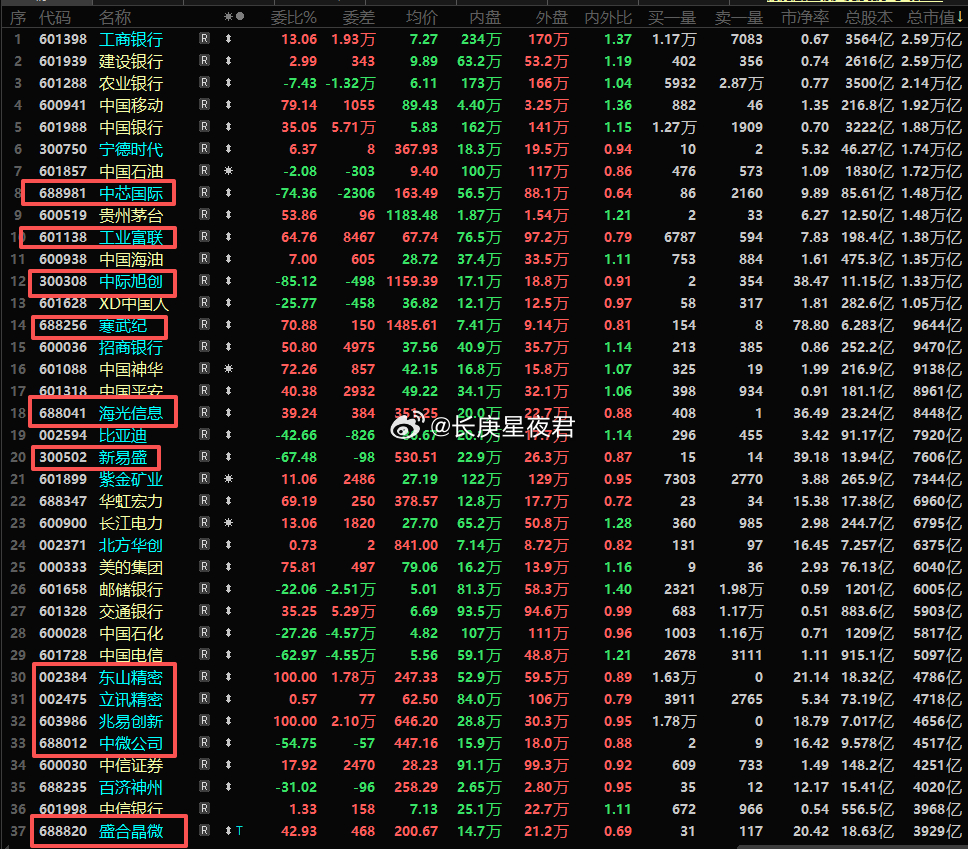Click the star-dot marker column header
968x849 pixels.
234,17
